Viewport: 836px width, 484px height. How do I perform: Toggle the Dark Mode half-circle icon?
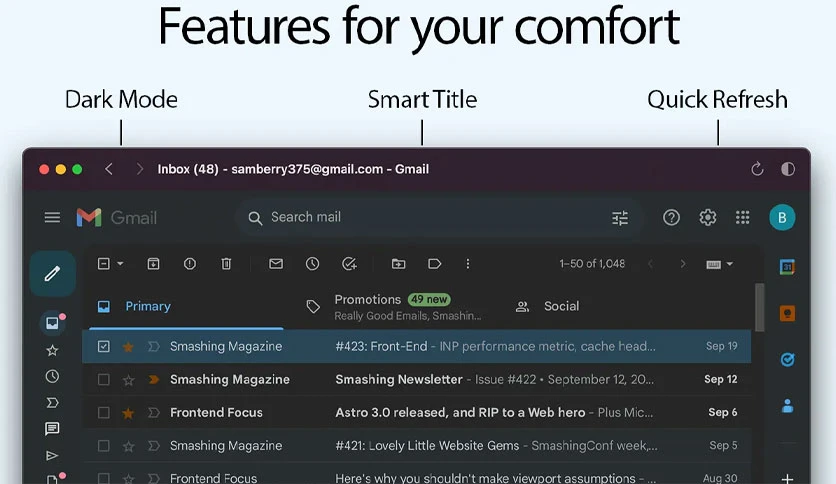787,169
